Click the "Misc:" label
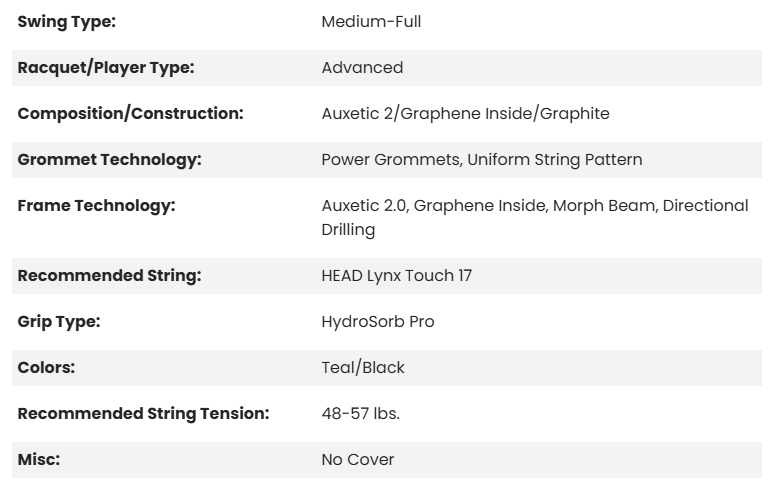This screenshot has height=499, width=782. tap(39, 460)
